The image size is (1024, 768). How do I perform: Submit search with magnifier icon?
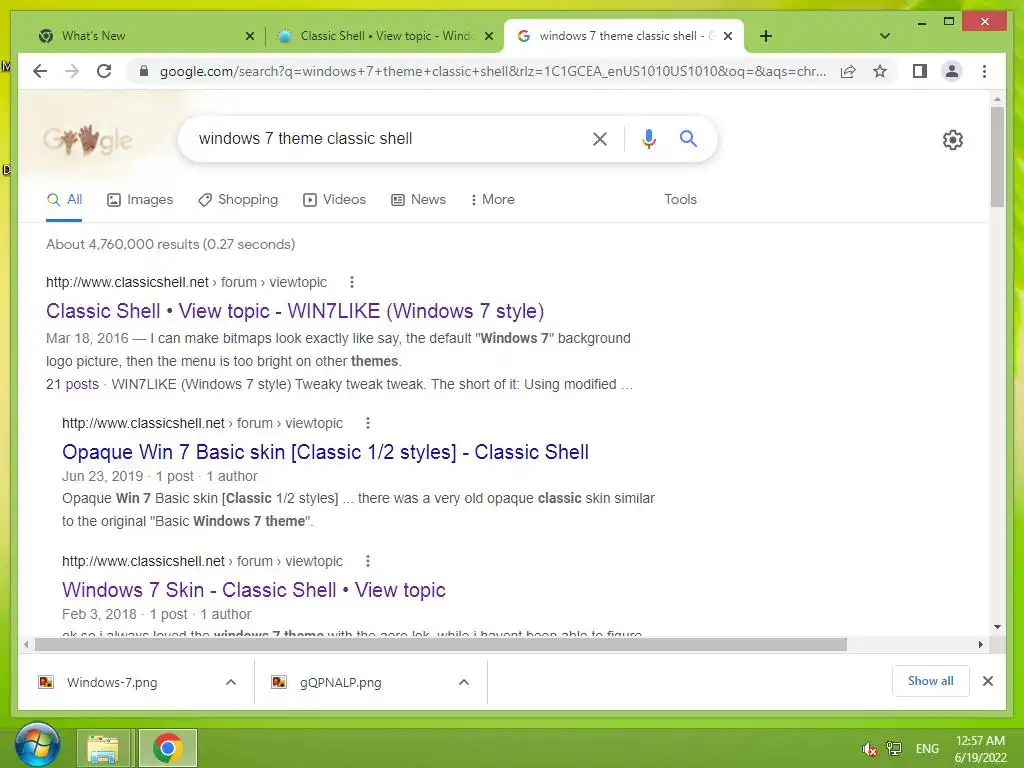click(x=688, y=138)
